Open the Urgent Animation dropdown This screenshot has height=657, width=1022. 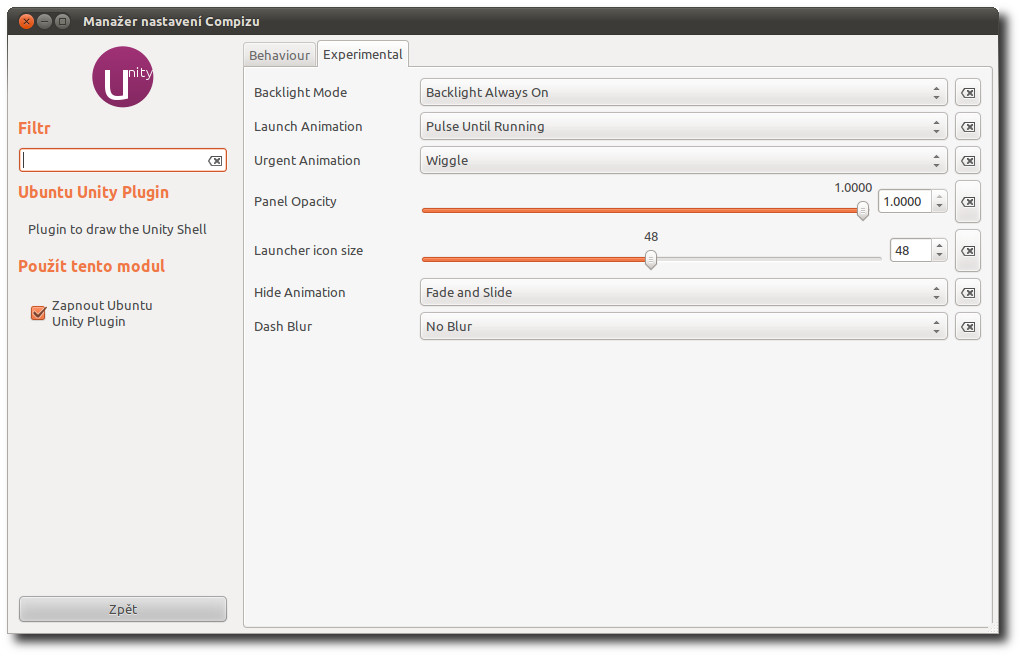[683, 160]
